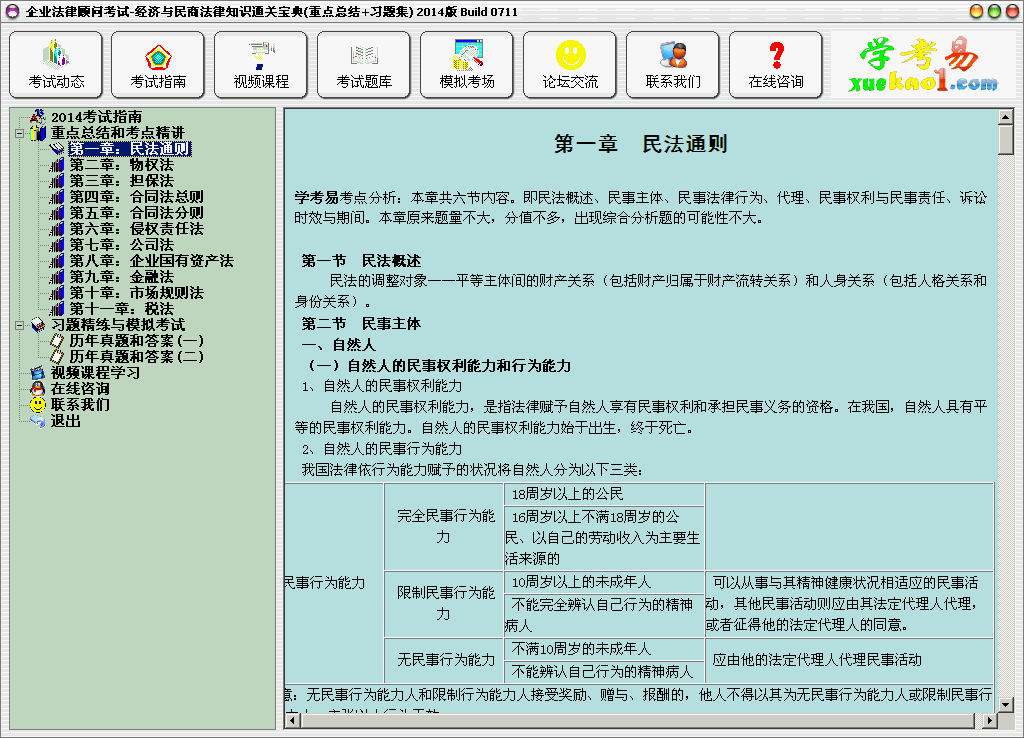Click the vertical scrollbar up arrow
Image resolution: width=1024 pixels, height=738 pixels.
(x=1006, y=117)
